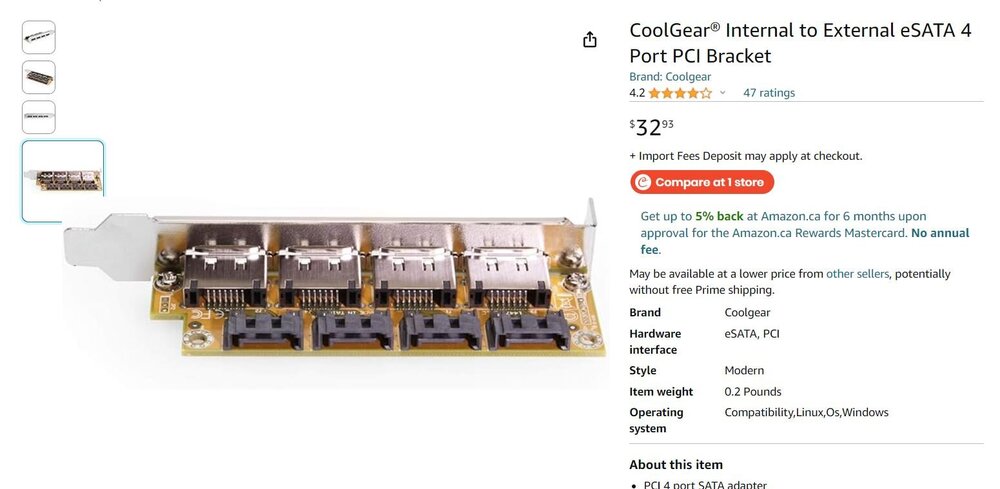This screenshot has height=489, width=1000.
Task: Click the 4.2 rating number
Action: coord(637,93)
